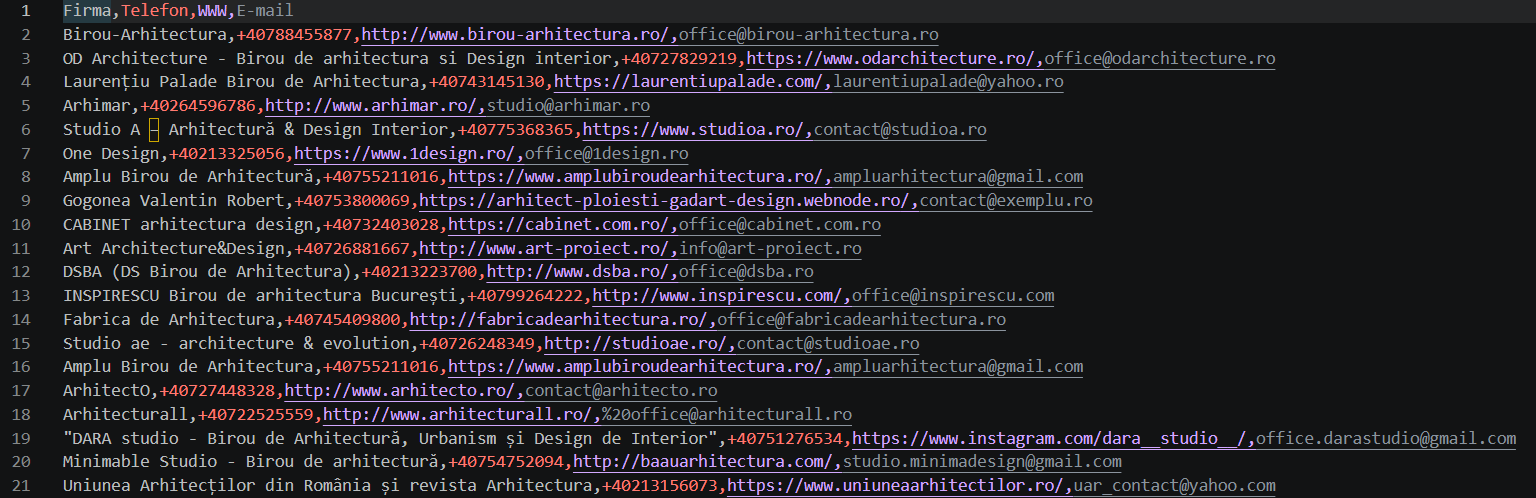Image resolution: width=1536 pixels, height=498 pixels.
Task: Click the phone number +40213223700
Action: coord(419,272)
